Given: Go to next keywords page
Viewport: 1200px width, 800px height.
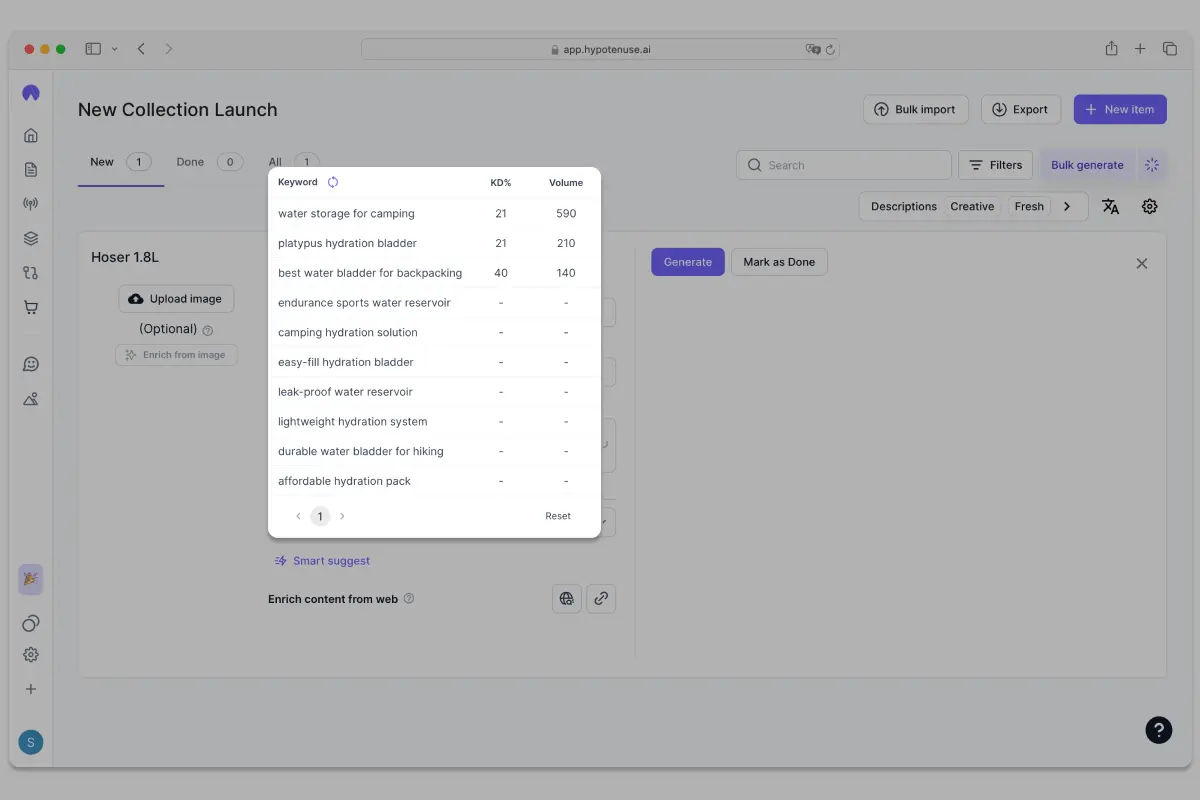Looking at the screenshot, I should coord(342,516).
